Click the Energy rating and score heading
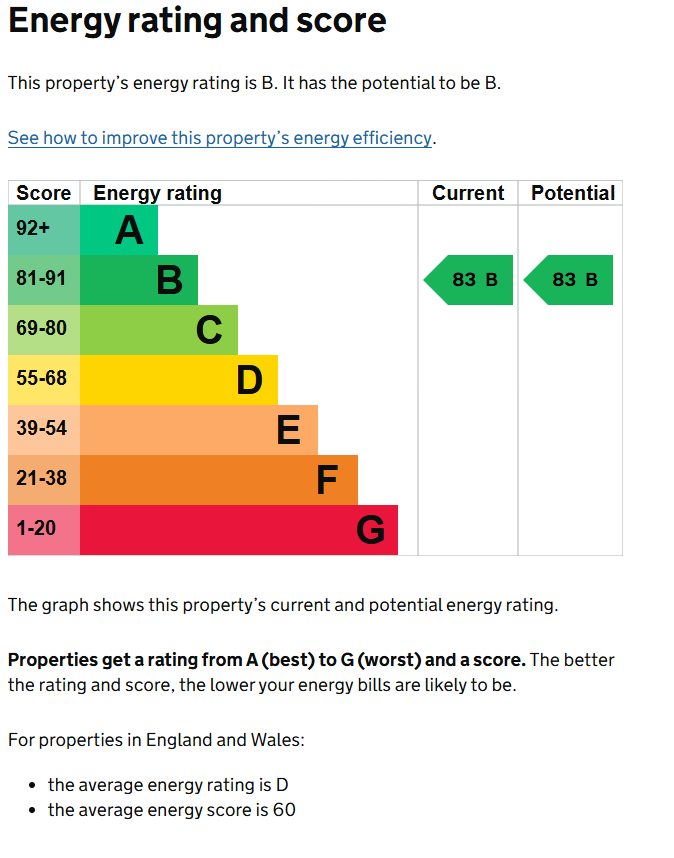674x858 pixels. [197, 21]
